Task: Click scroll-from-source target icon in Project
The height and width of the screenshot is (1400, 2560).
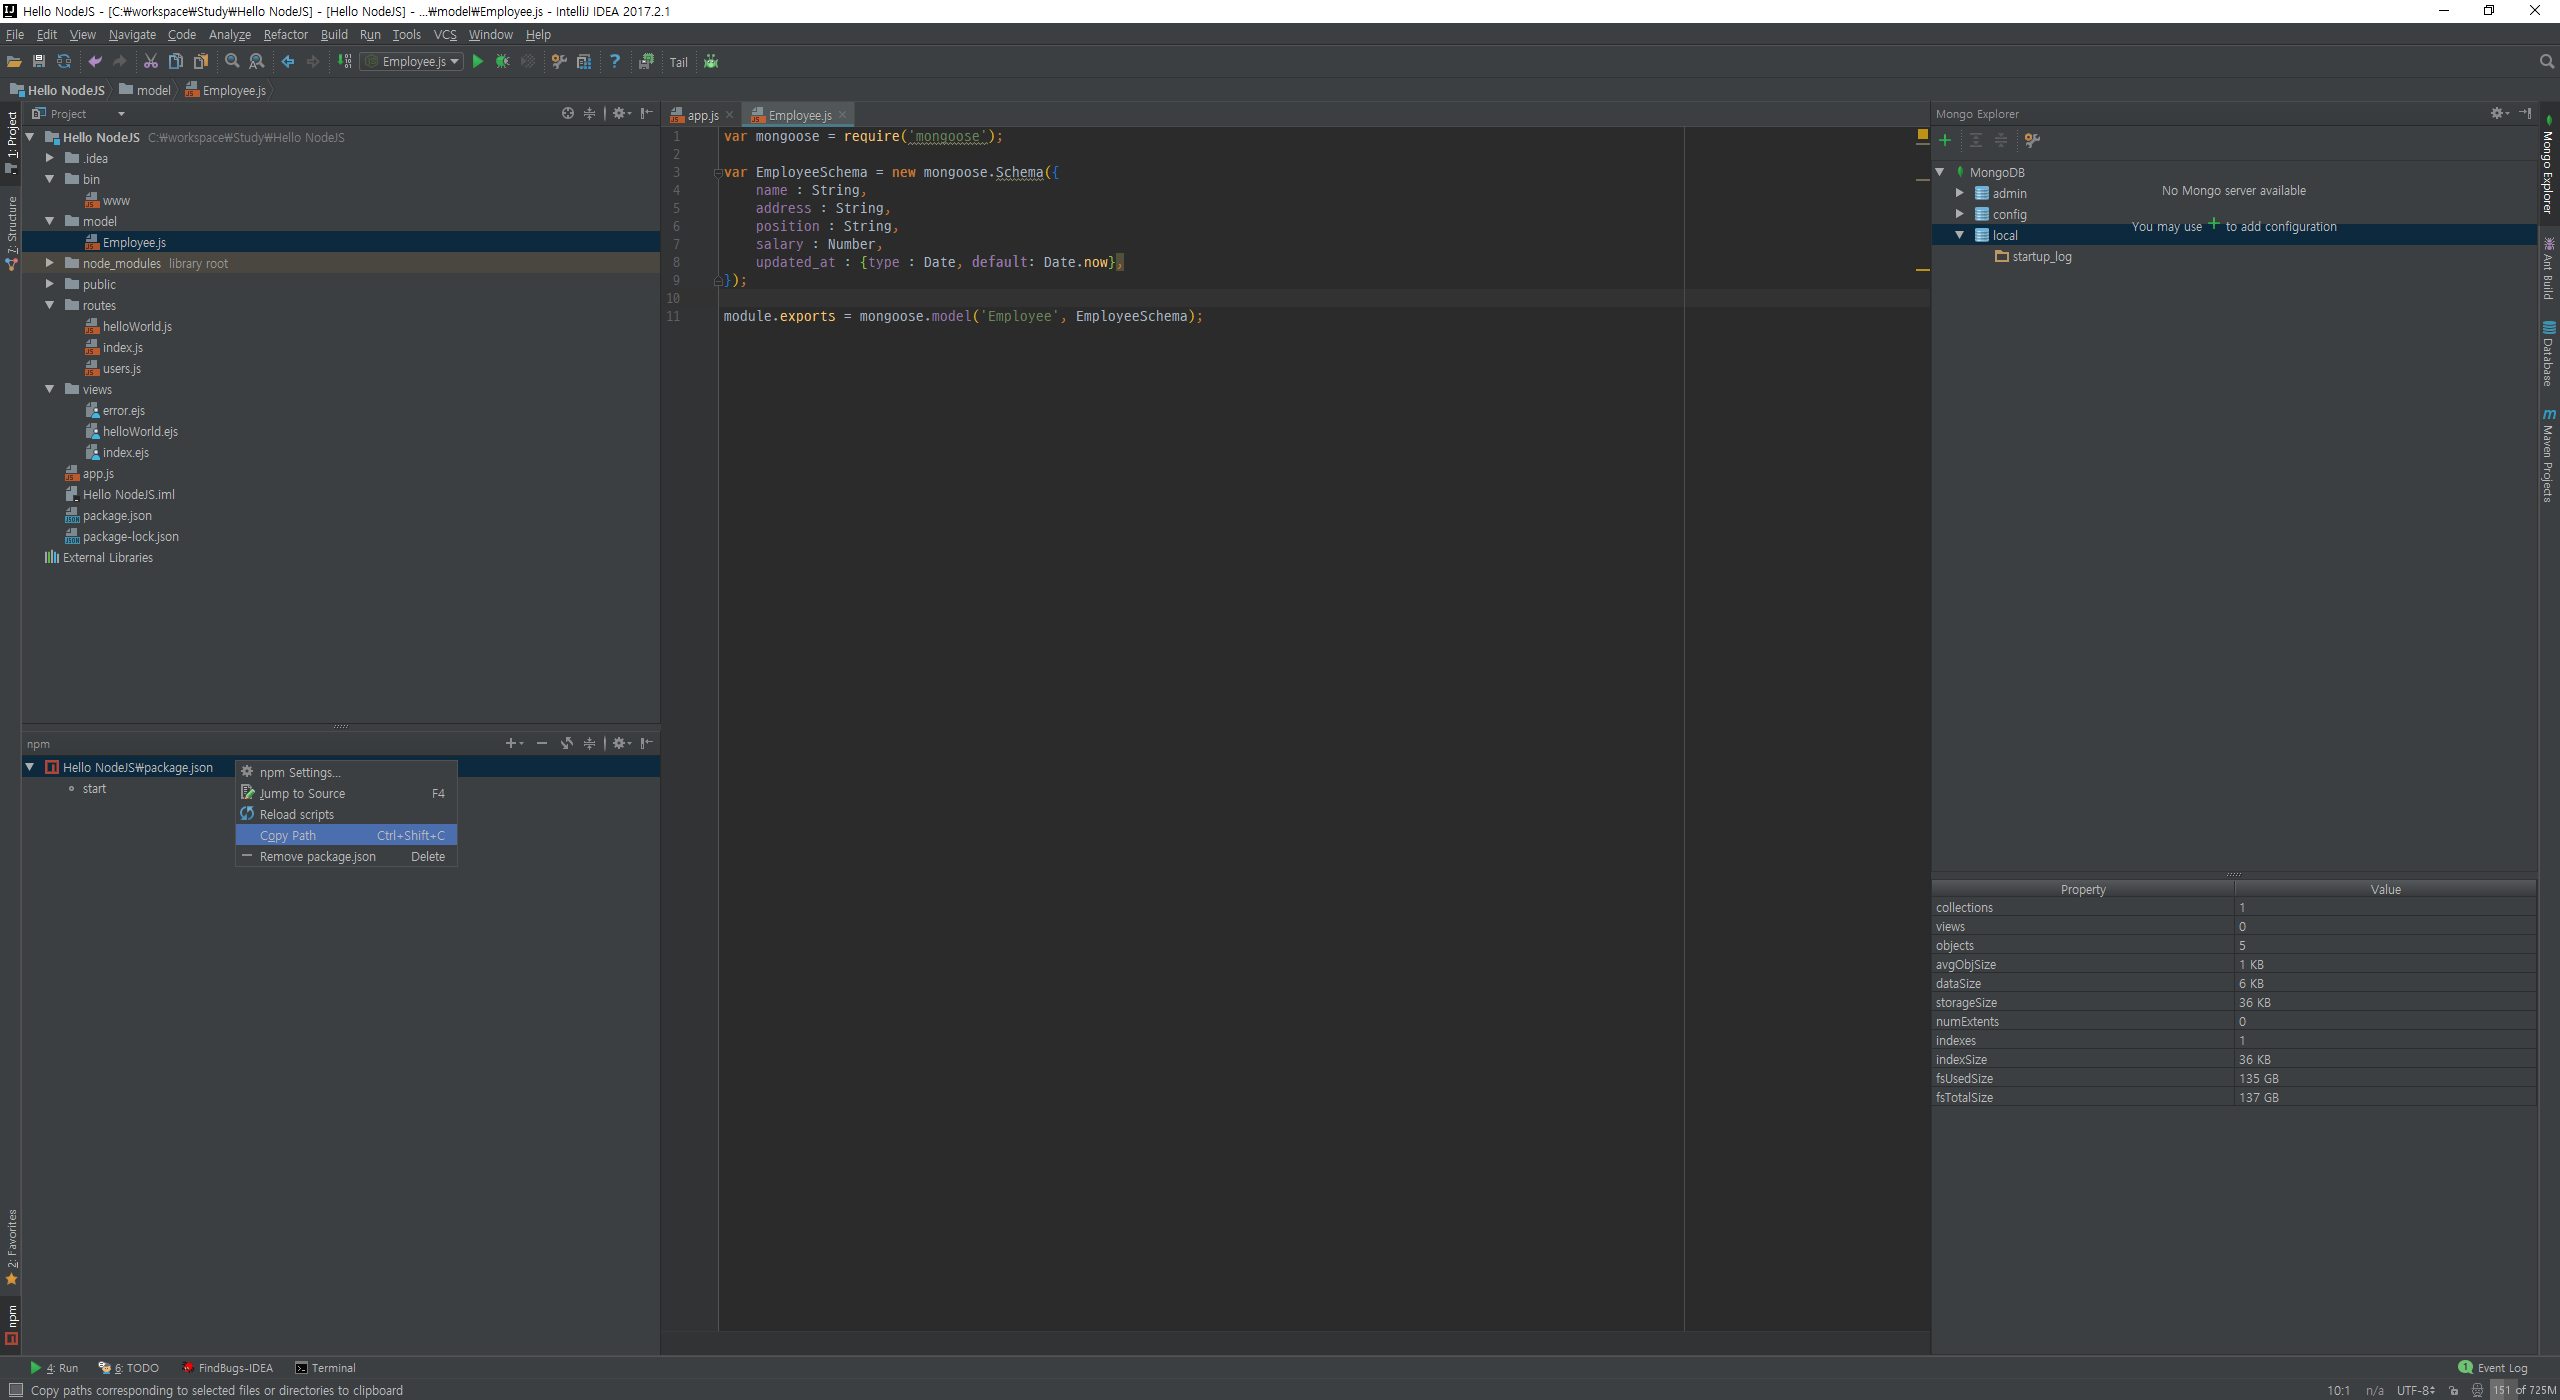Action: (x=568, y=114)
